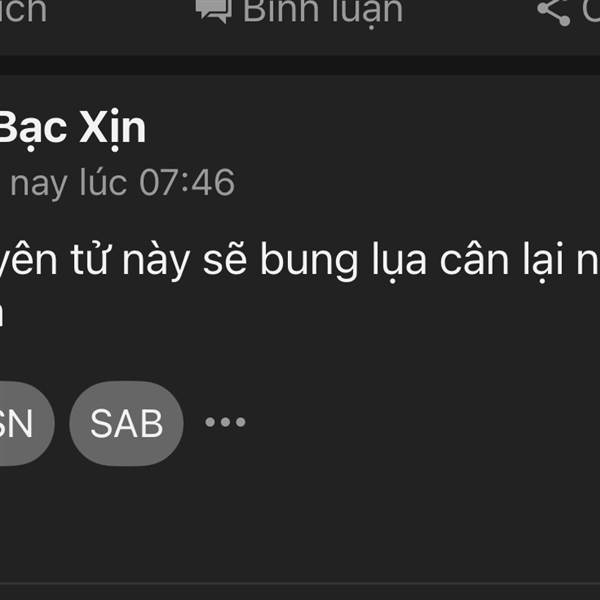Click the cut-off share label beside share icon

(591, 11)
